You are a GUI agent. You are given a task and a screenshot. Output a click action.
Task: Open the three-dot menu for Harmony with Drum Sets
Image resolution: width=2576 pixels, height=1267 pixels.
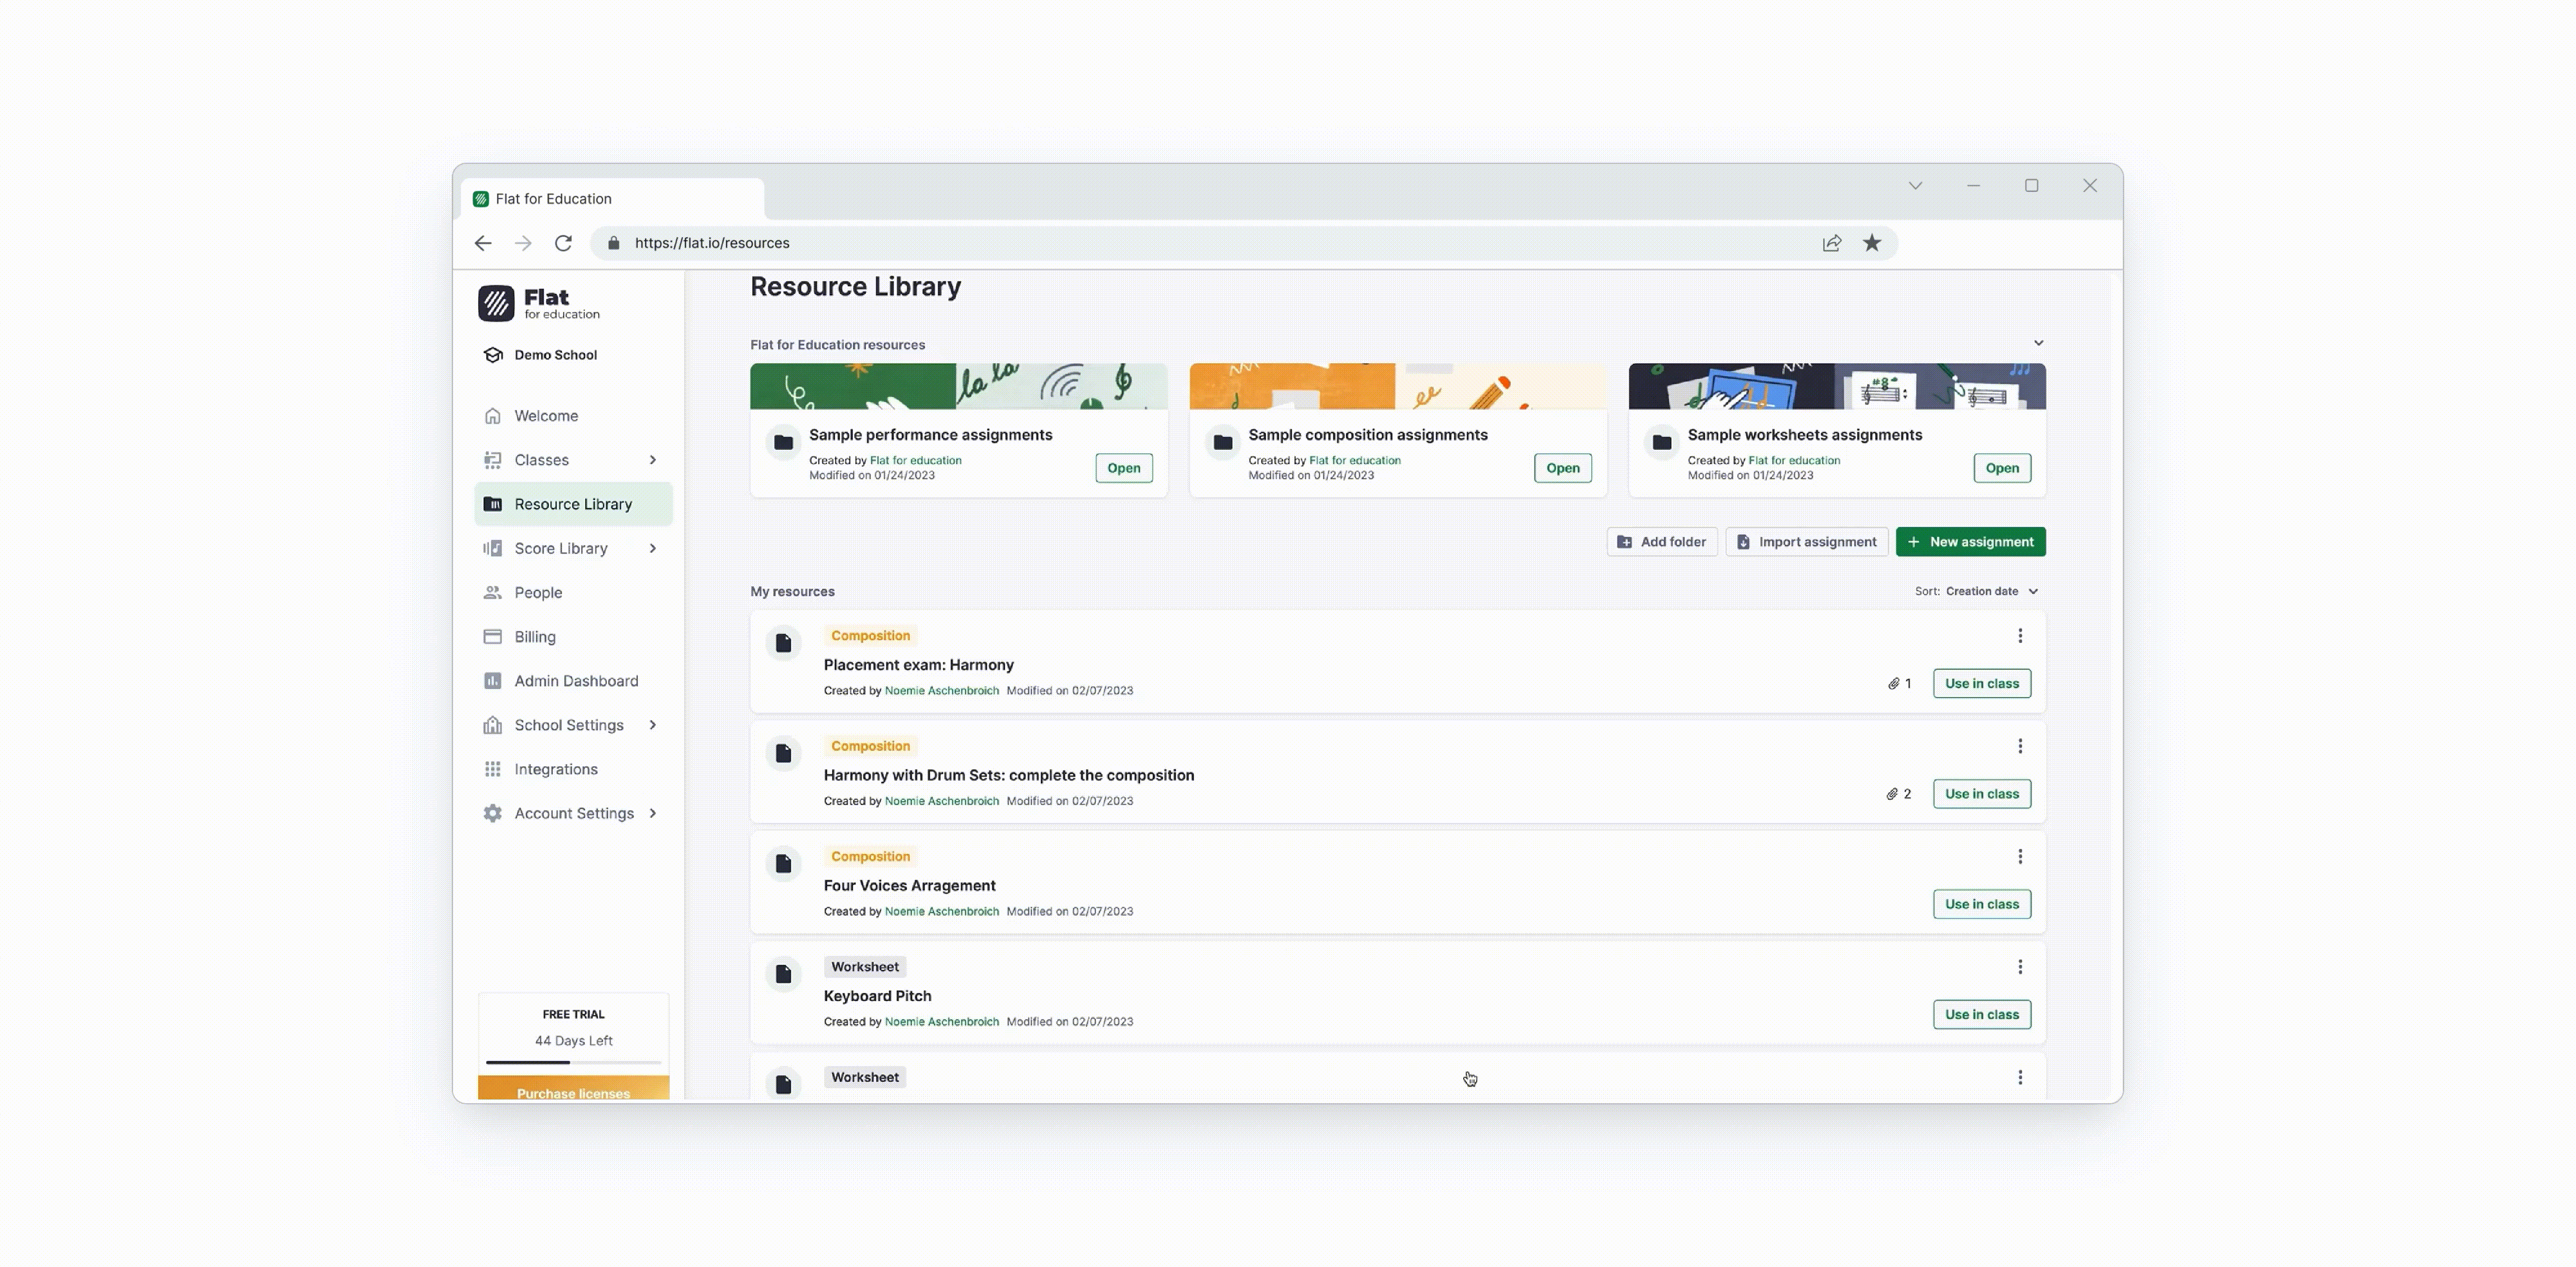pyautogui.click(x=2020, y=746)
